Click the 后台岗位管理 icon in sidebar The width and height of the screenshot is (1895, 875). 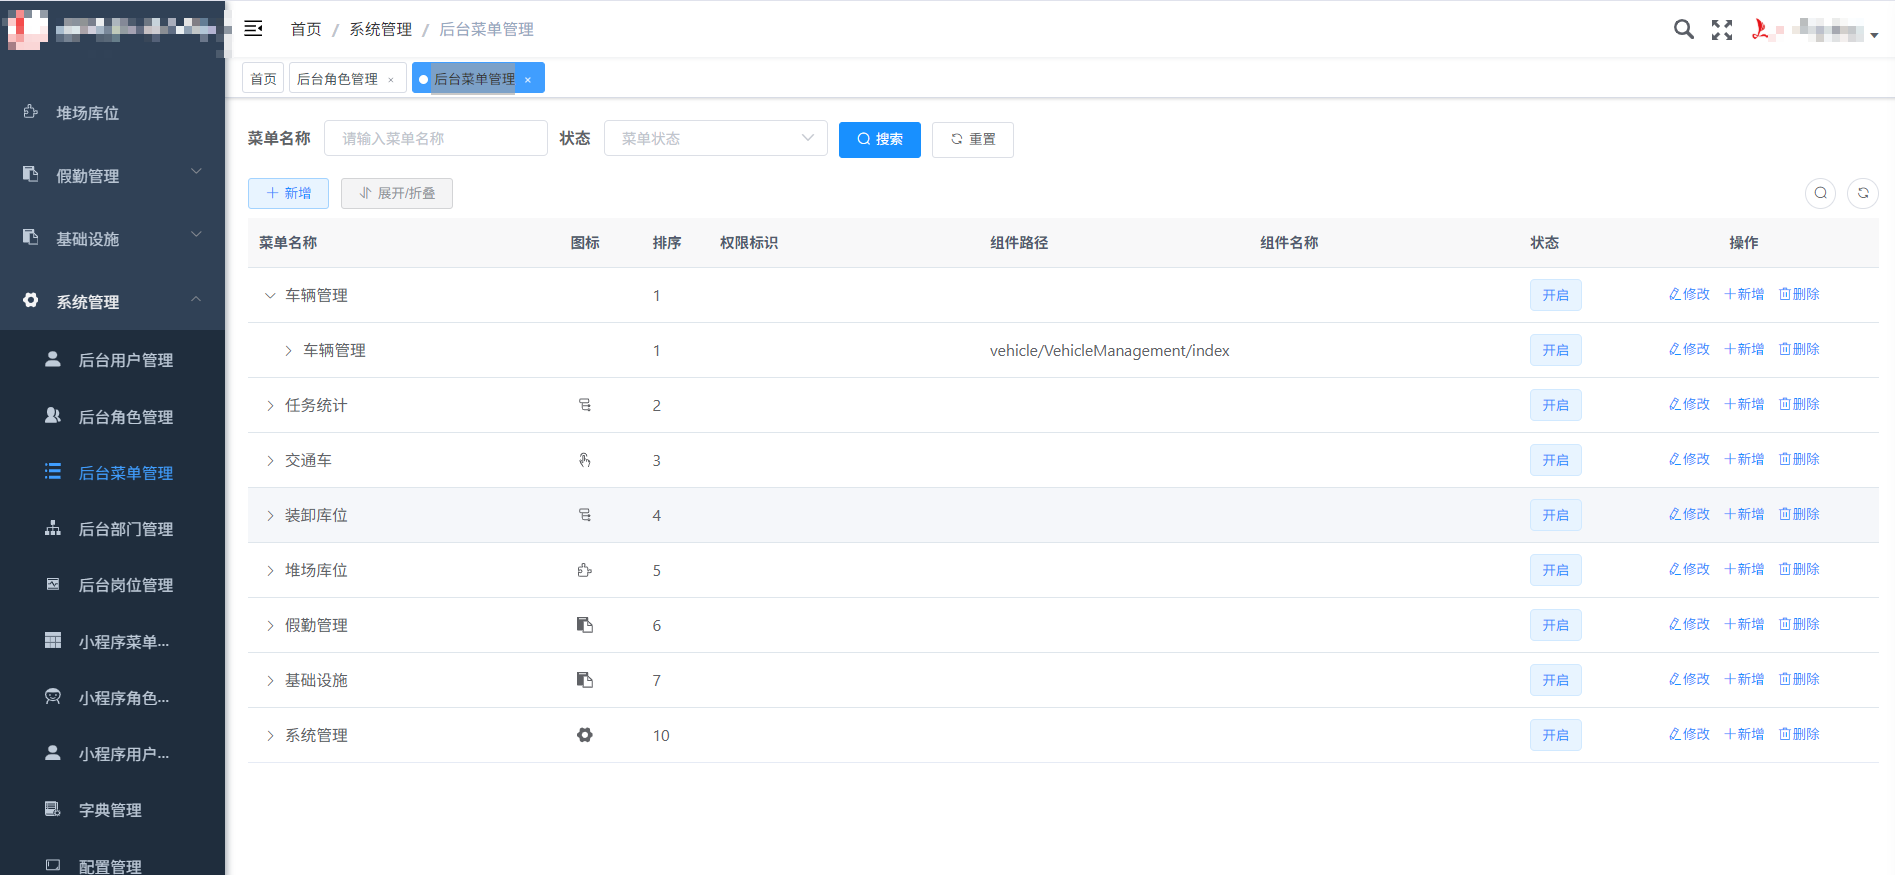[x=53, y=584]
